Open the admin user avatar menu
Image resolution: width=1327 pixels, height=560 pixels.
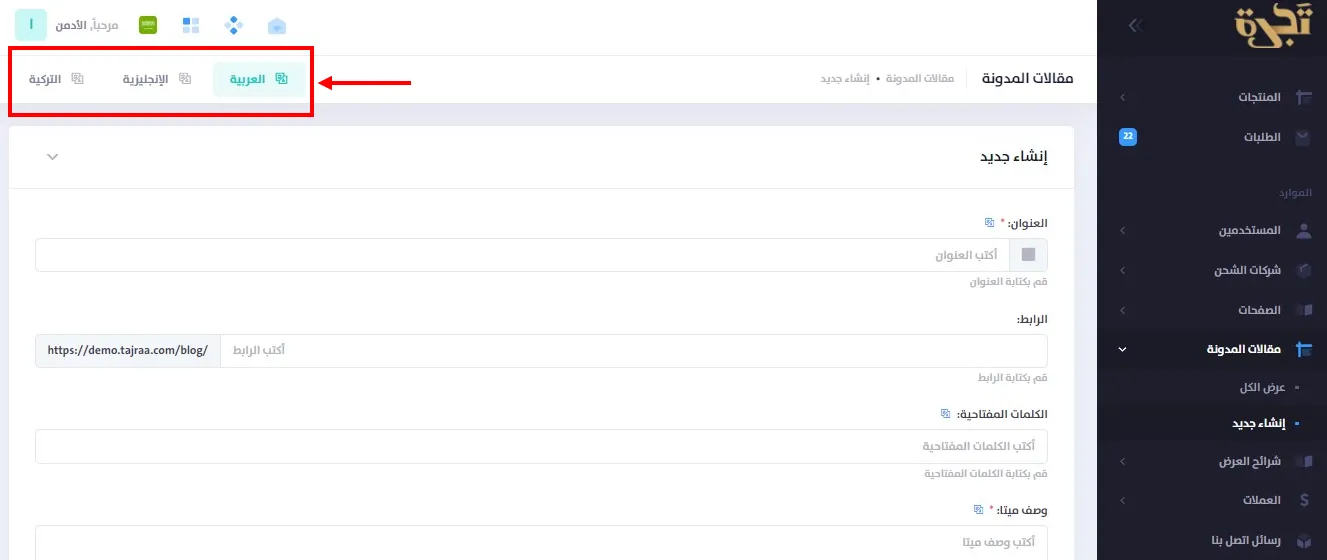click(31, 24)
